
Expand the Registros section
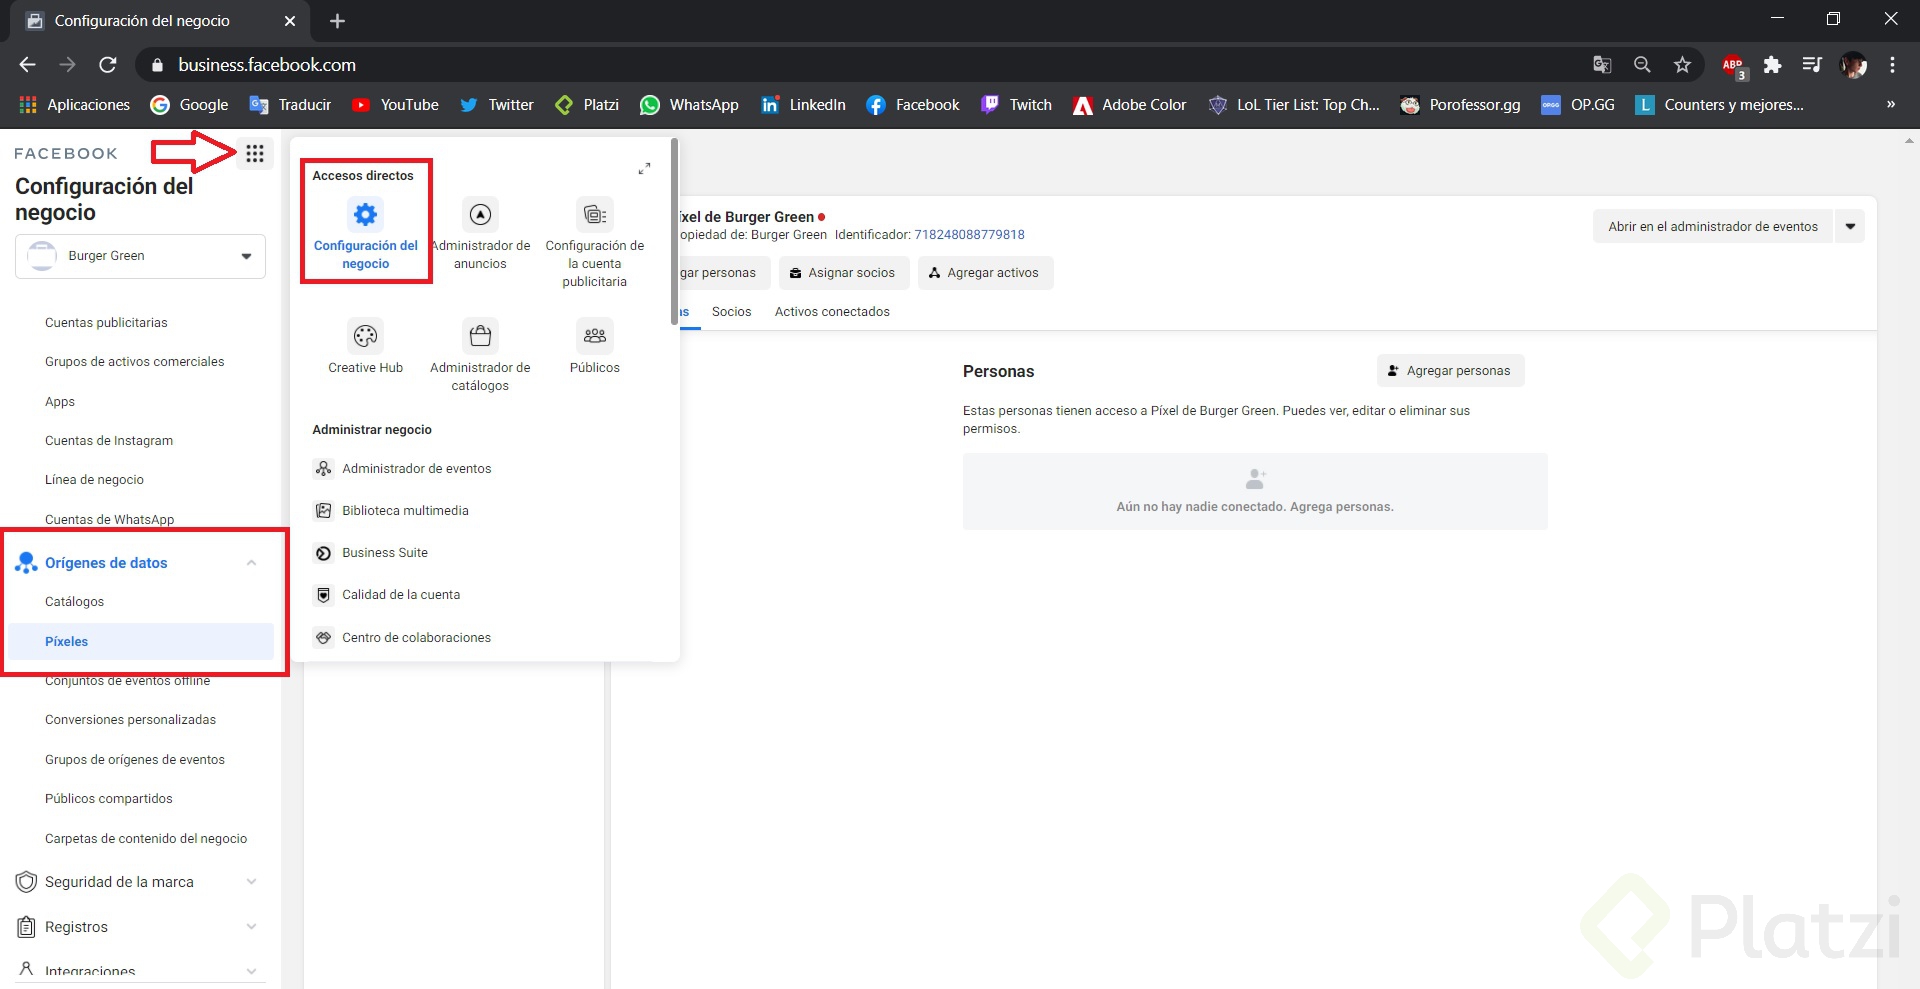coord(251,927)
